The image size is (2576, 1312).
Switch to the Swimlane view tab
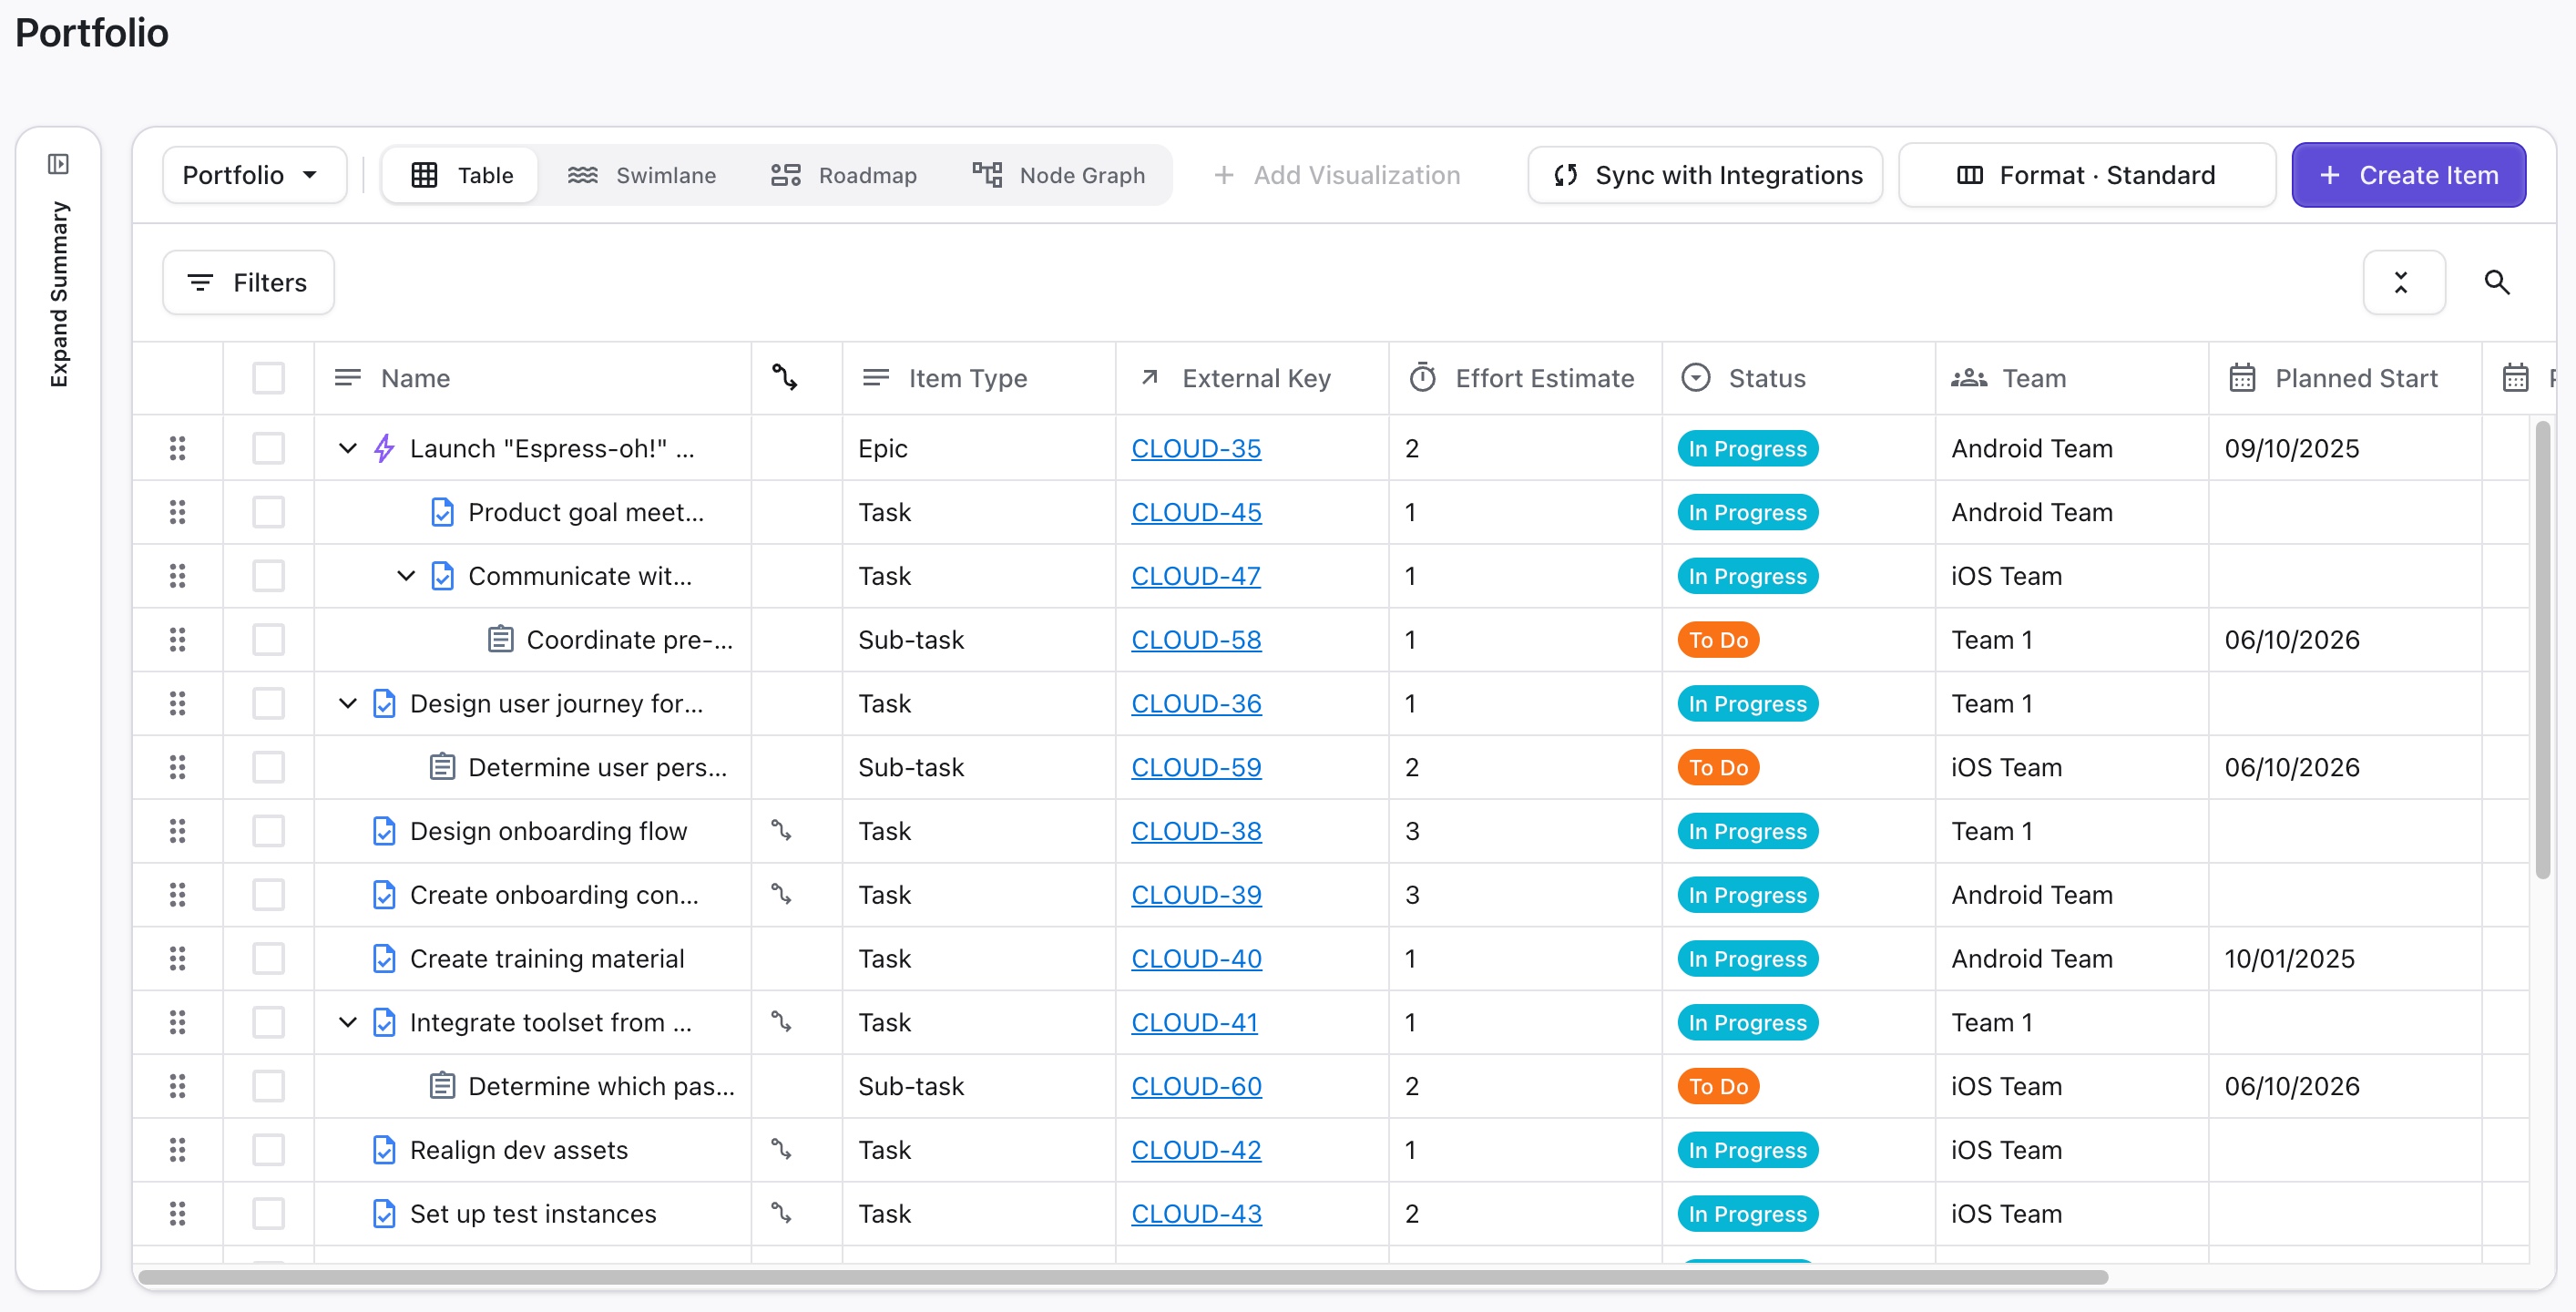coord(641,175)
